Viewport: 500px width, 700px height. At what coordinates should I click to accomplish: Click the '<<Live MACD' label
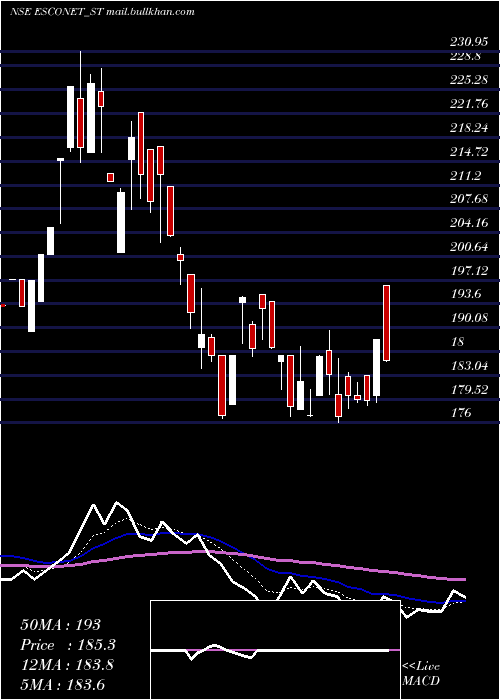421,674
